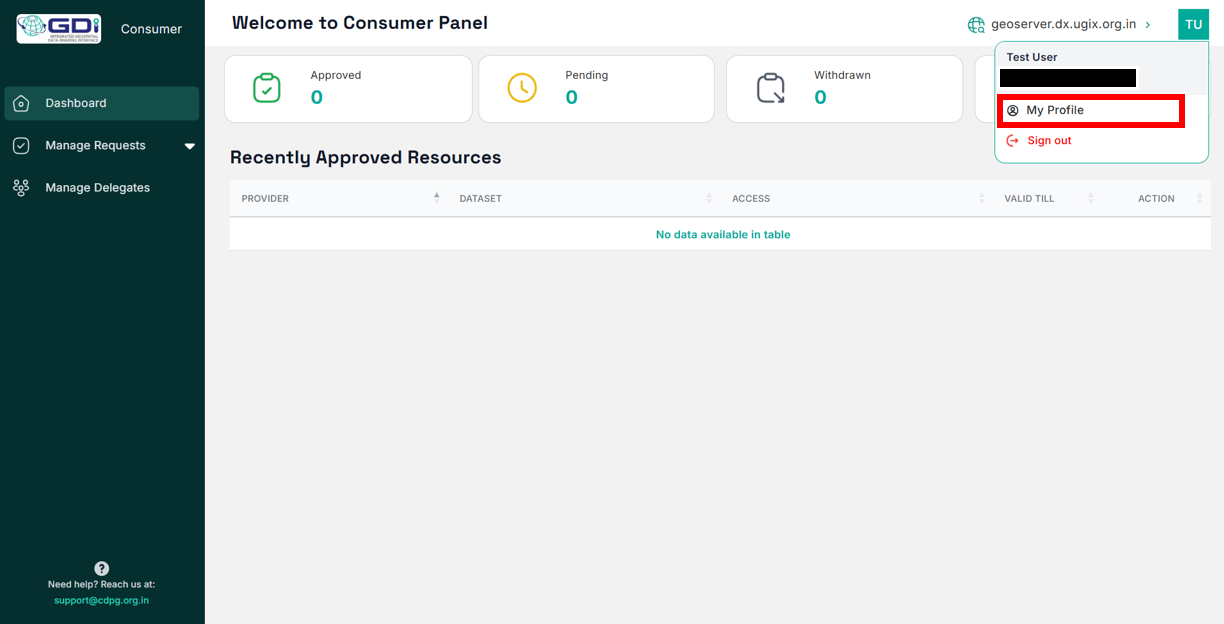
Task: Click the green Approved checkmark icon
Action: click(x=266, y=88)
